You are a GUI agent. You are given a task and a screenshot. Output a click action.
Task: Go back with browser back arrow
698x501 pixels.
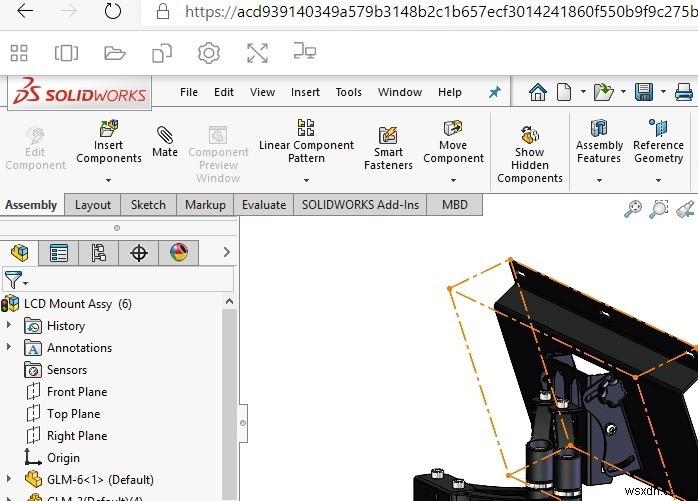point(24,11)
